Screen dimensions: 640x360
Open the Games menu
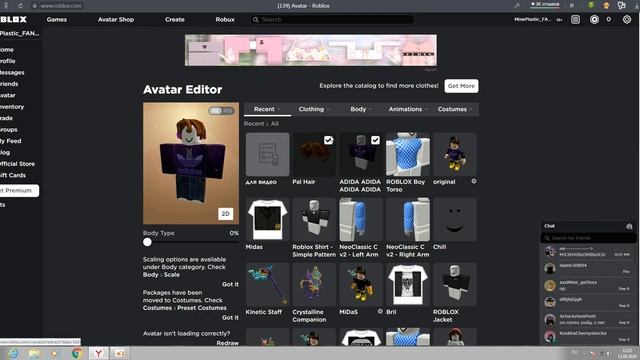(57, 19)
